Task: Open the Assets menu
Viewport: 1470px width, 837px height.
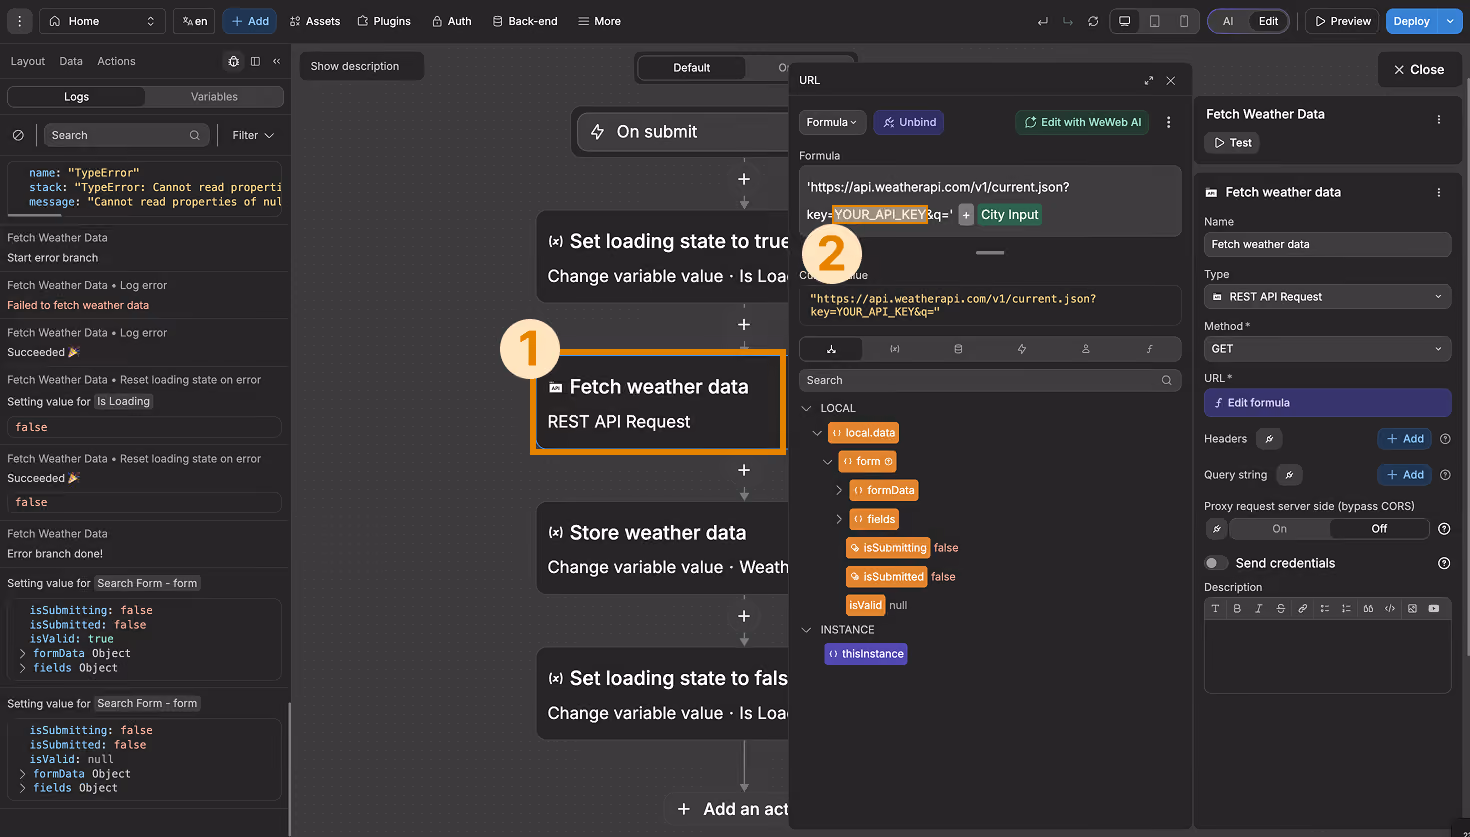Action: (314, 21)
